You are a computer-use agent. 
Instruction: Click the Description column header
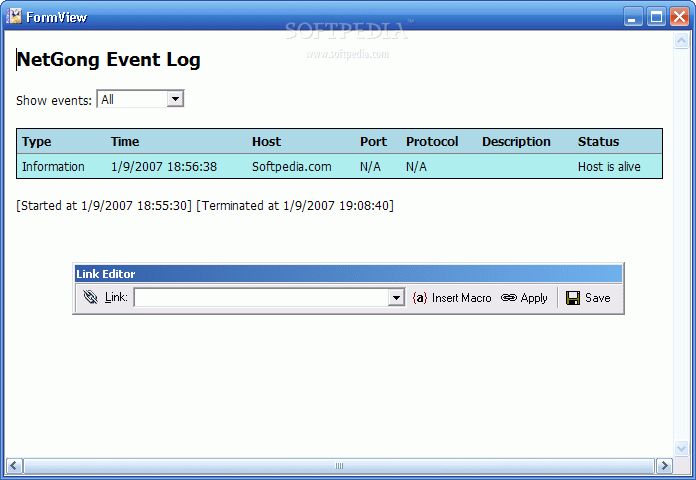click(516, 142)
